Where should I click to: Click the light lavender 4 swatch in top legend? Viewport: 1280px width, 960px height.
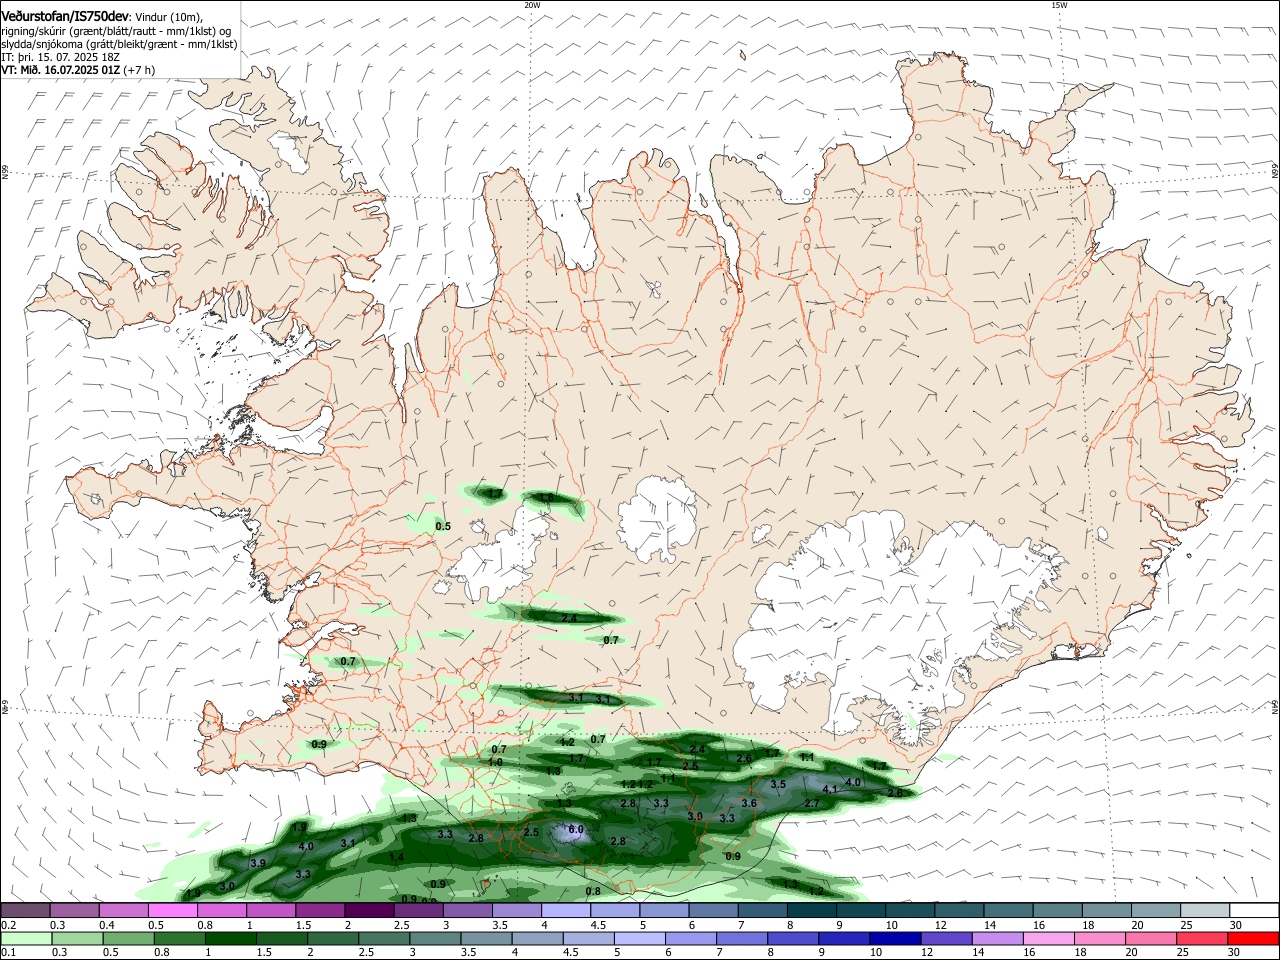(564, 911)
